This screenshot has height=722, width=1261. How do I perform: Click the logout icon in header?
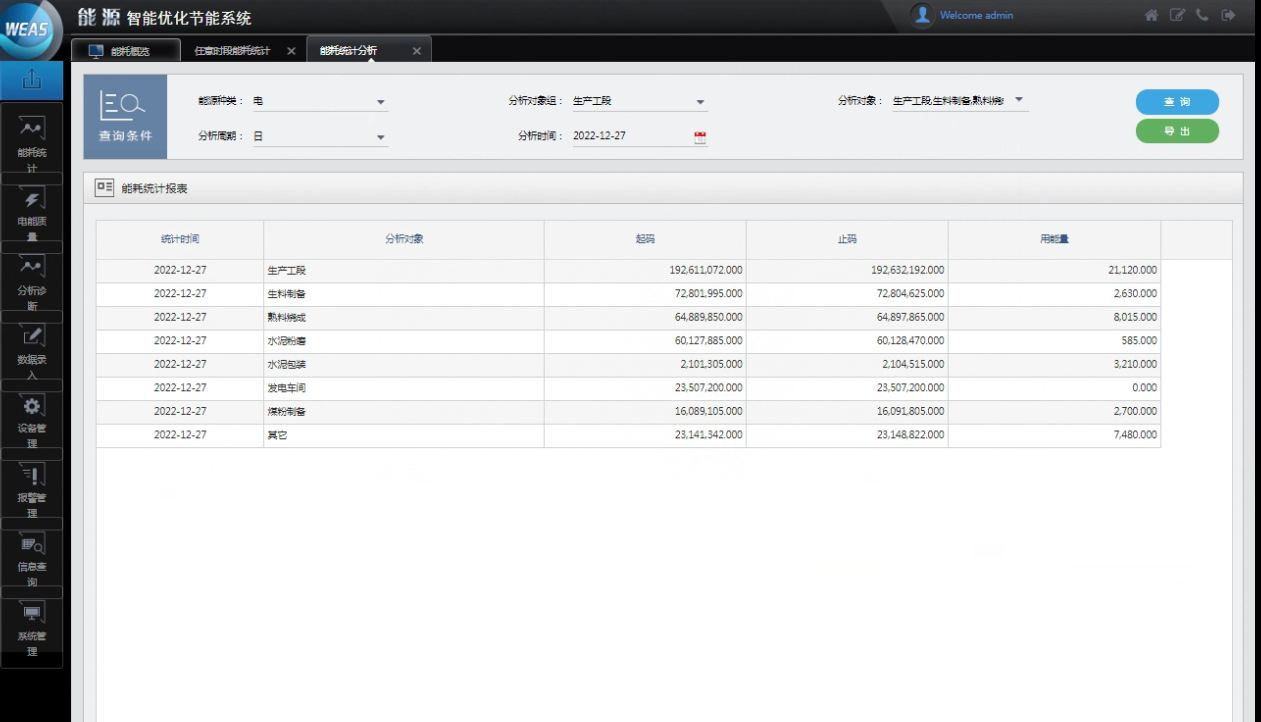click(x=1228, y=15)
